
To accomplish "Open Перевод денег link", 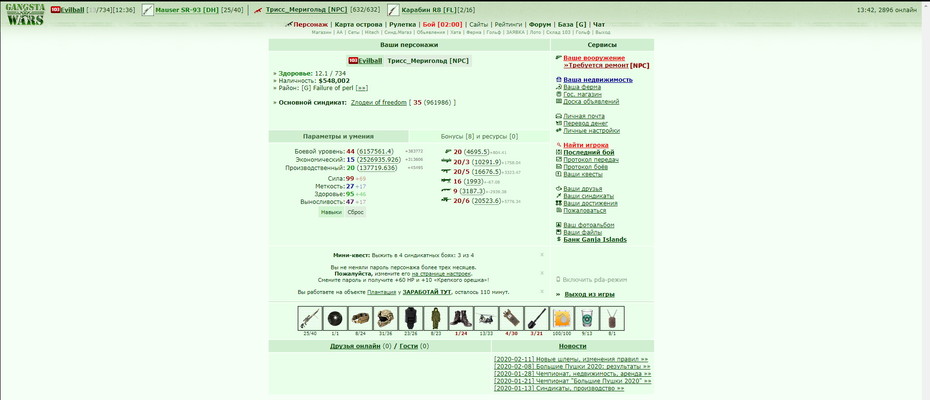I will click(585, 123).
